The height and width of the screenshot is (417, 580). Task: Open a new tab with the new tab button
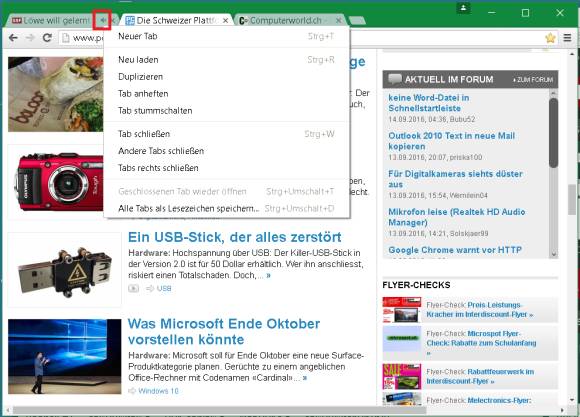point(357,20)
